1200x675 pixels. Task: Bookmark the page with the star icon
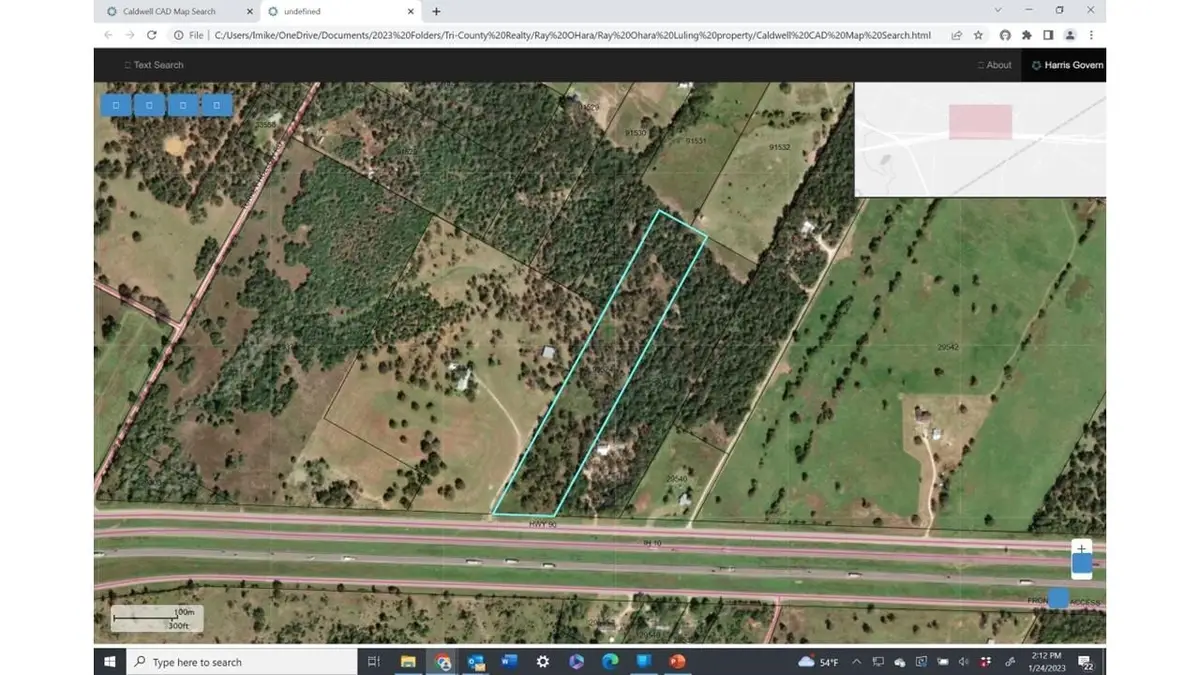click(978, 34)
